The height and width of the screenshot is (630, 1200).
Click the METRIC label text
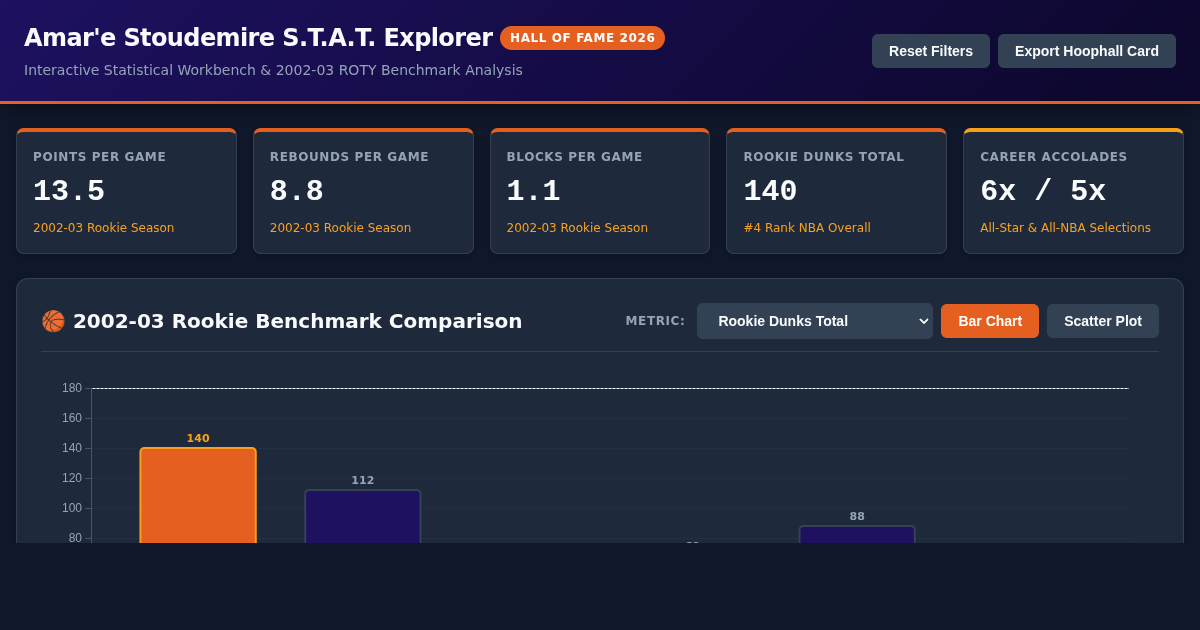coord(655,321)
